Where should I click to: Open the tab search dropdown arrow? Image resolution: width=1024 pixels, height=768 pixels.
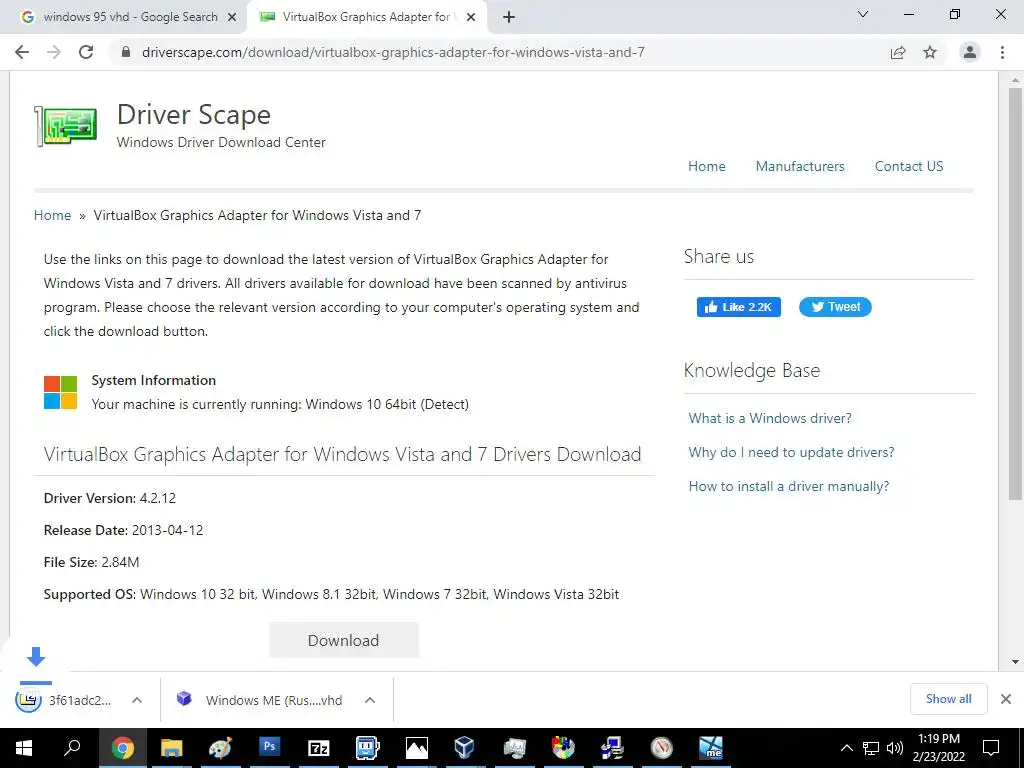[x=863, y=14]
